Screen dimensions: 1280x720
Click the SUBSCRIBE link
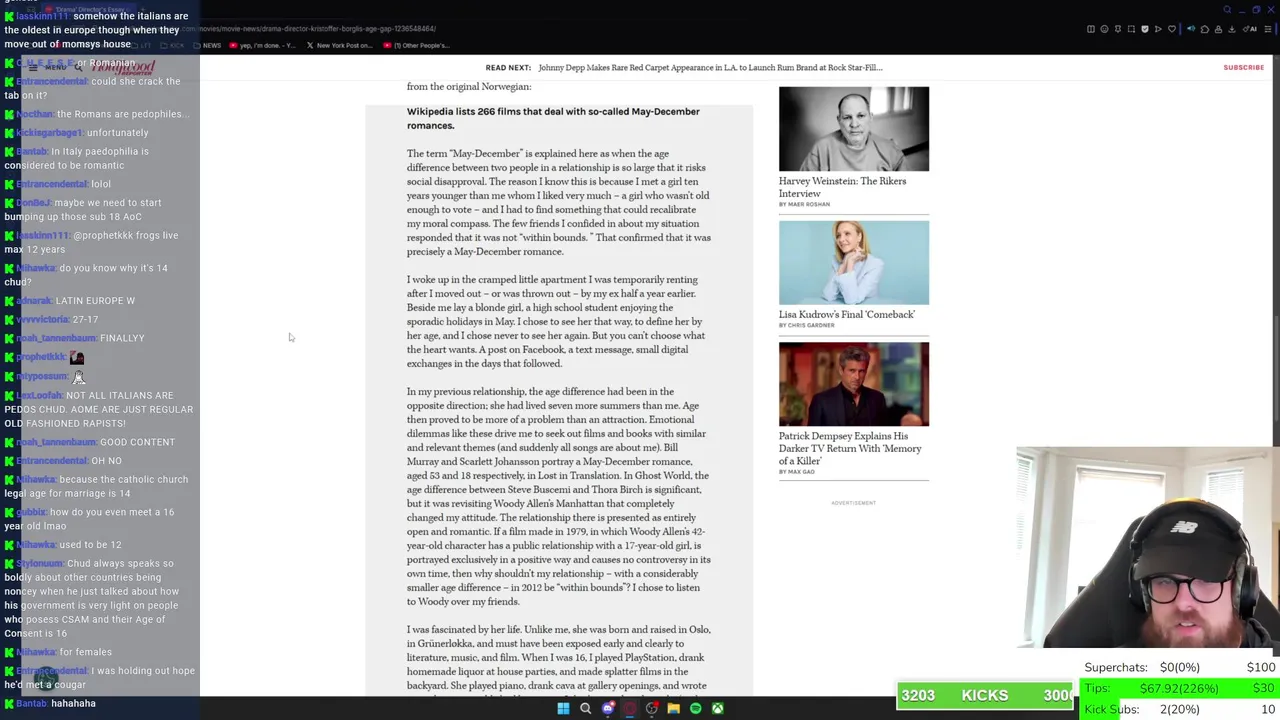click(1243, 67)
